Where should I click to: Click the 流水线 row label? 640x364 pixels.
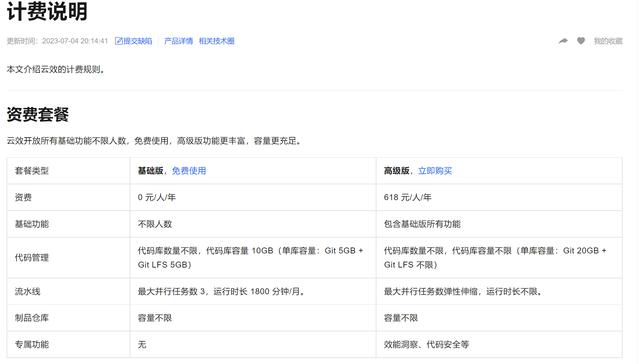click(x=27, y=291)
